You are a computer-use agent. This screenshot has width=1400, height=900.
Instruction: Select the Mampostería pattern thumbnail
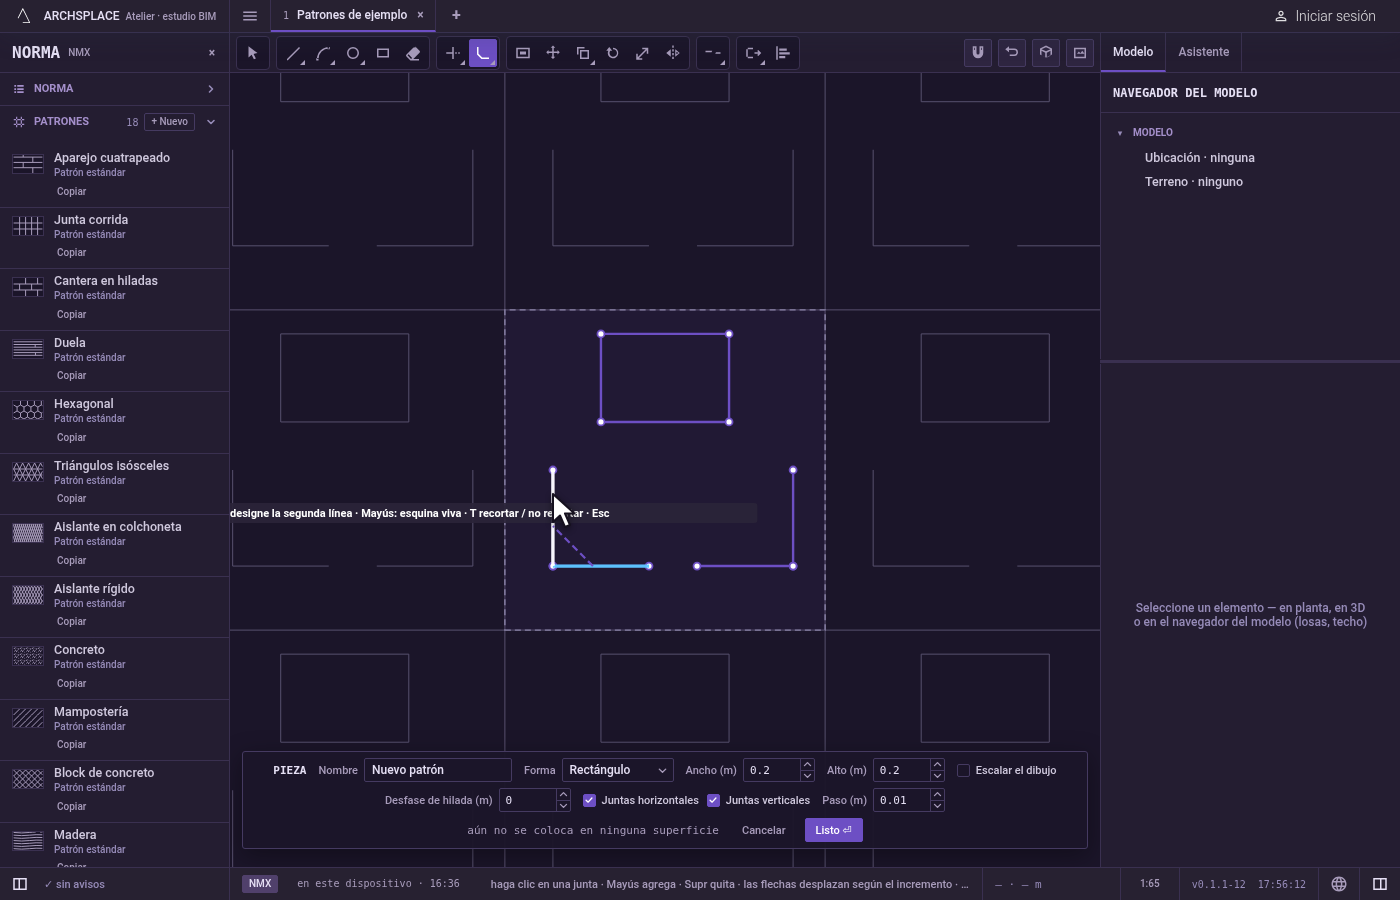[x=28, y=718]
